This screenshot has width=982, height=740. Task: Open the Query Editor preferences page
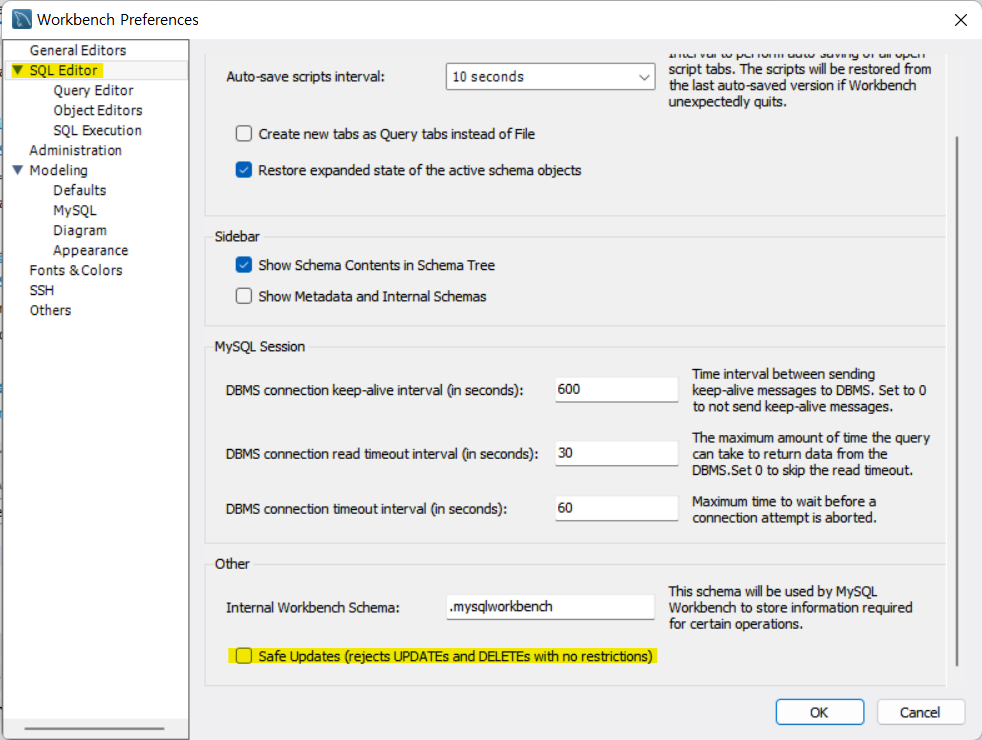pyautogui.click(x=93, y=90)
